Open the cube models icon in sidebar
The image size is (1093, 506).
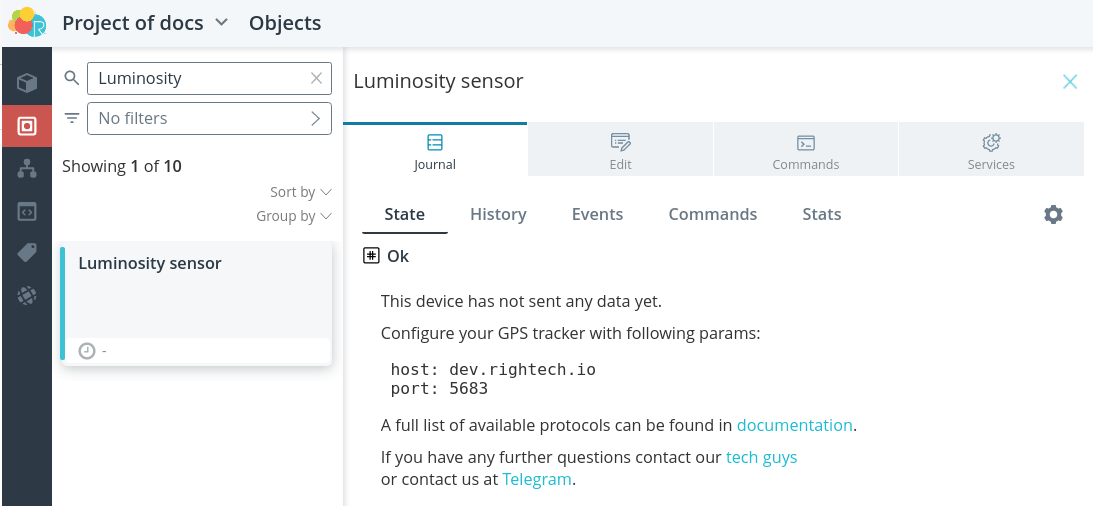26,84
